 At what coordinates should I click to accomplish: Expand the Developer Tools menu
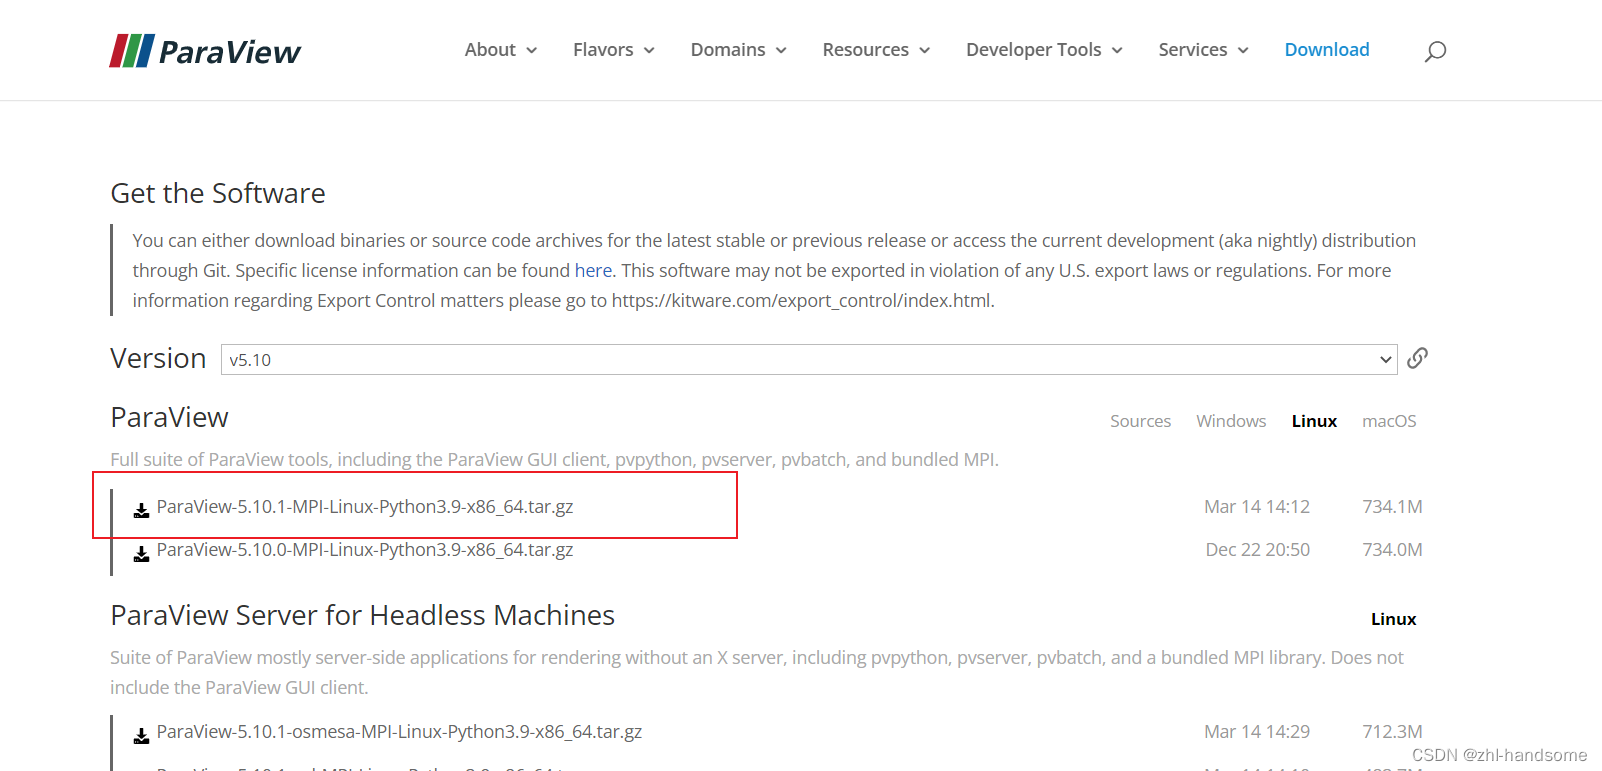[1045, 50]
